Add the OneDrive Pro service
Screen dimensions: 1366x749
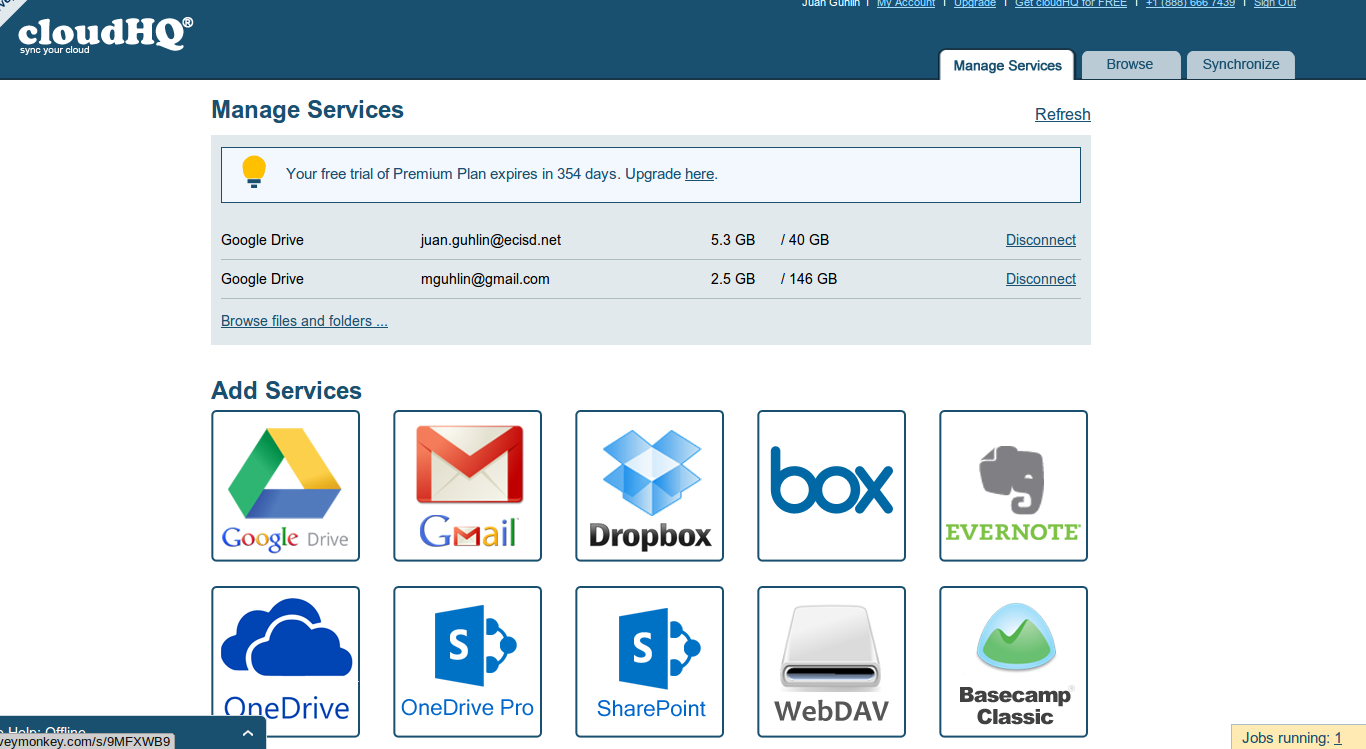click(467, 661)
